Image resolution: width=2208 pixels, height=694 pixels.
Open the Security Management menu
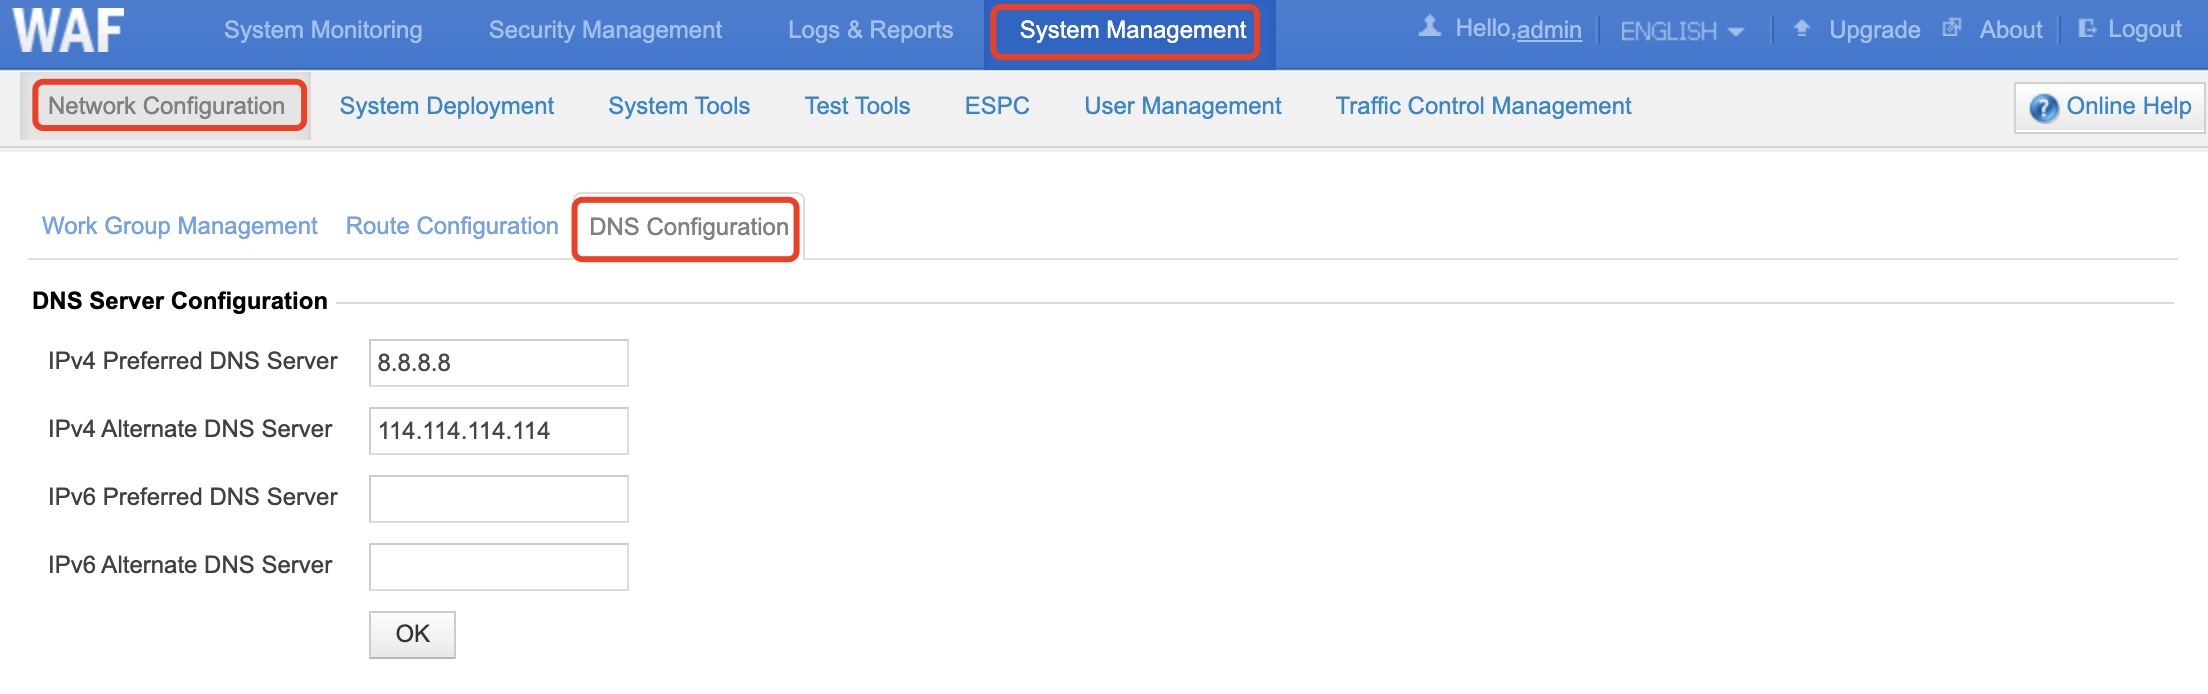click(x=605, y=30)
